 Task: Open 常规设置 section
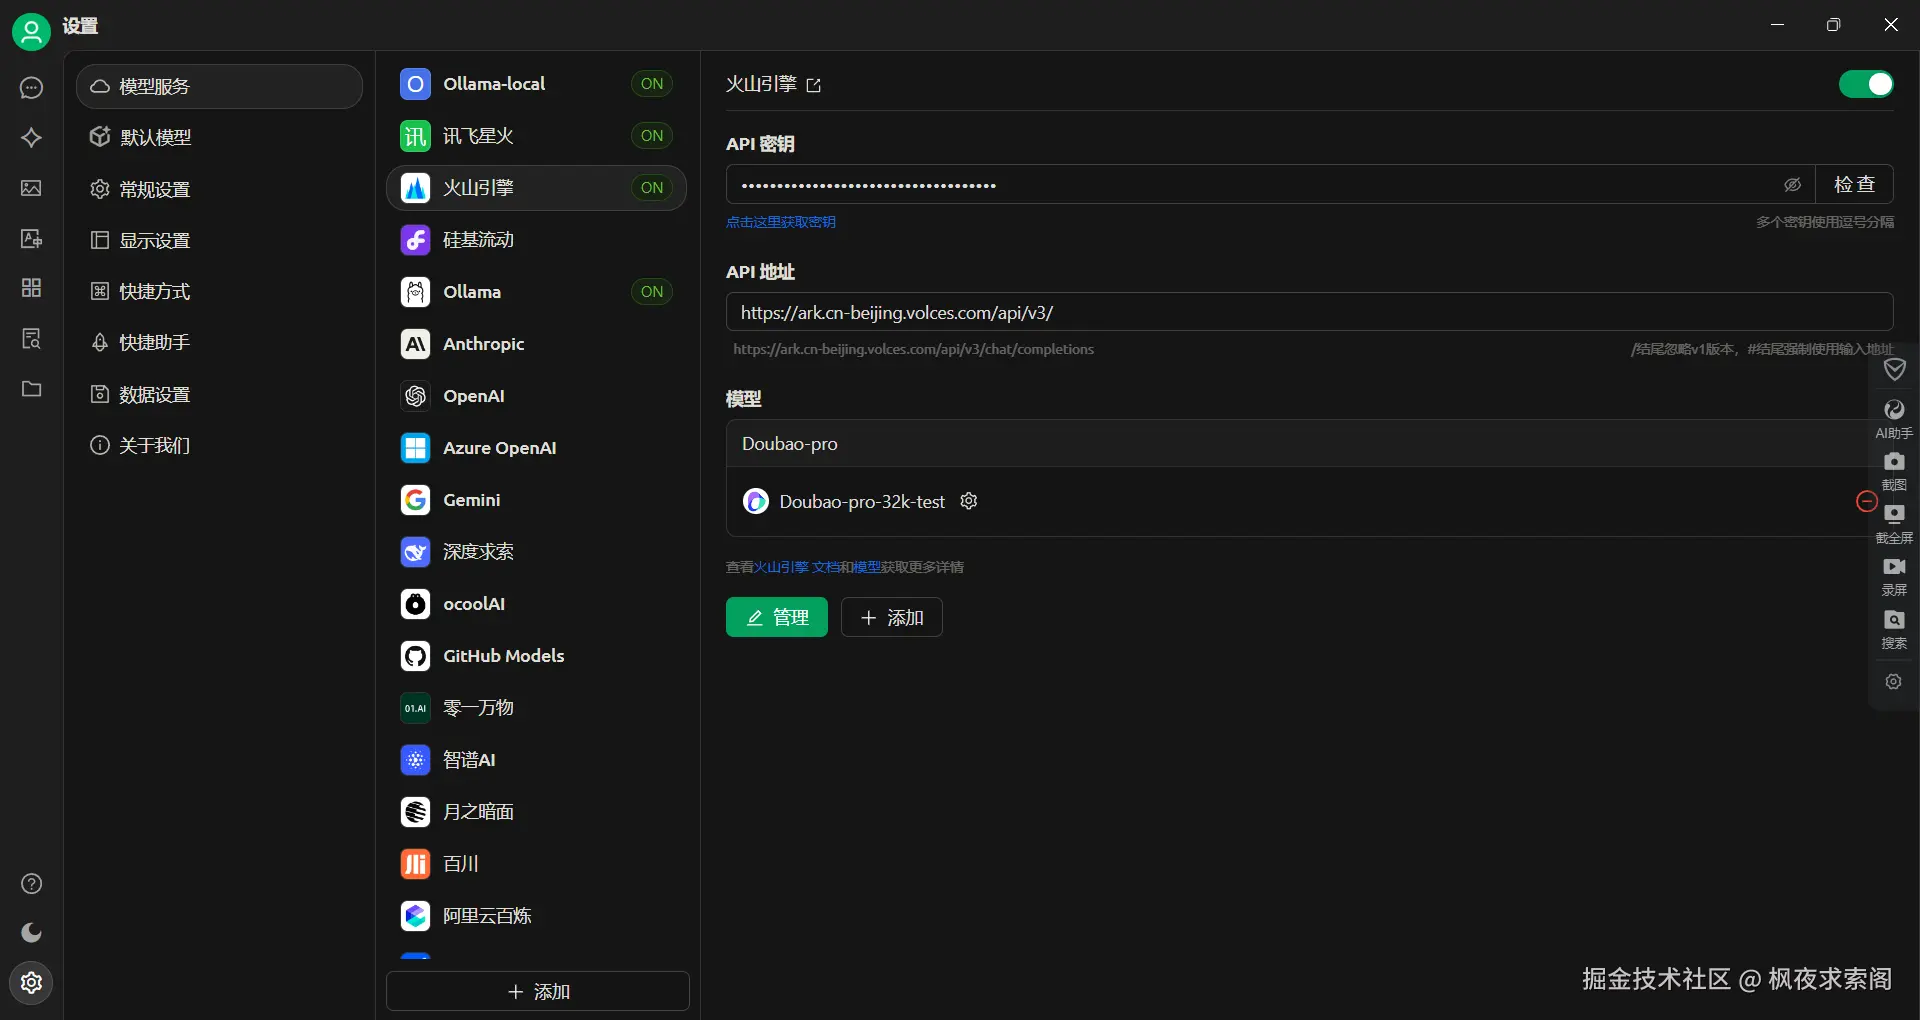(x=219, y=190)
